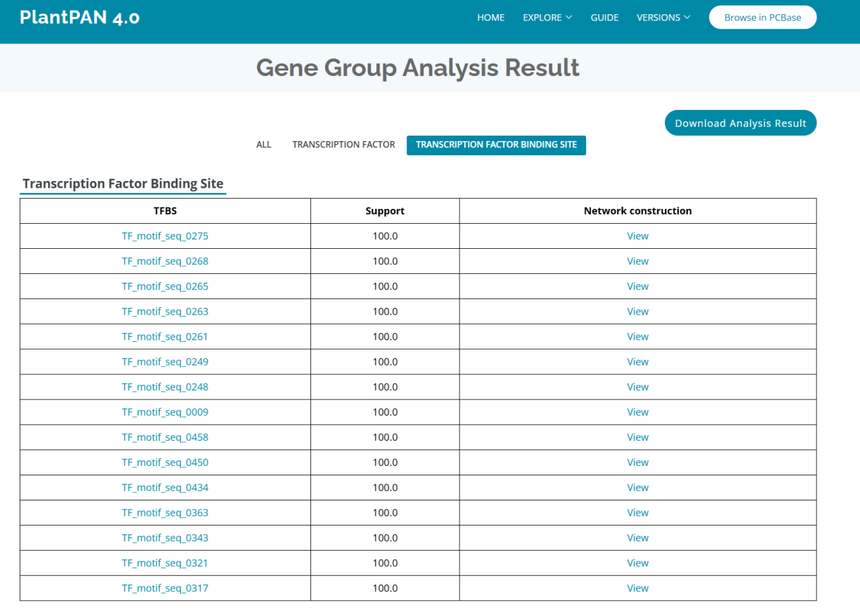Viewport: 860px width, 613px height.
Task: Expand the VERSIONS dropdown menu
Action: point(663,18)
